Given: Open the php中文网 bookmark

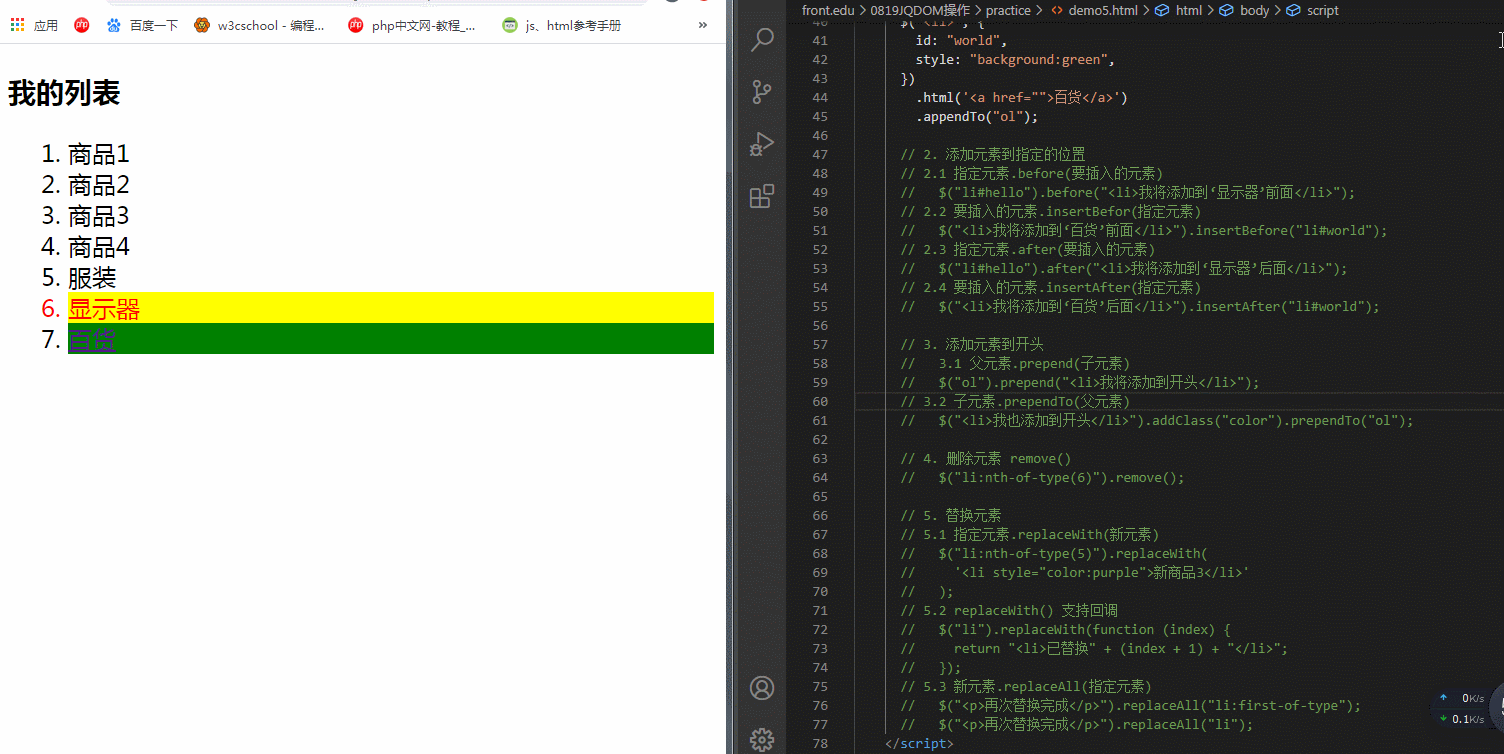Looking at the screenshot, I should coord(412,25).
